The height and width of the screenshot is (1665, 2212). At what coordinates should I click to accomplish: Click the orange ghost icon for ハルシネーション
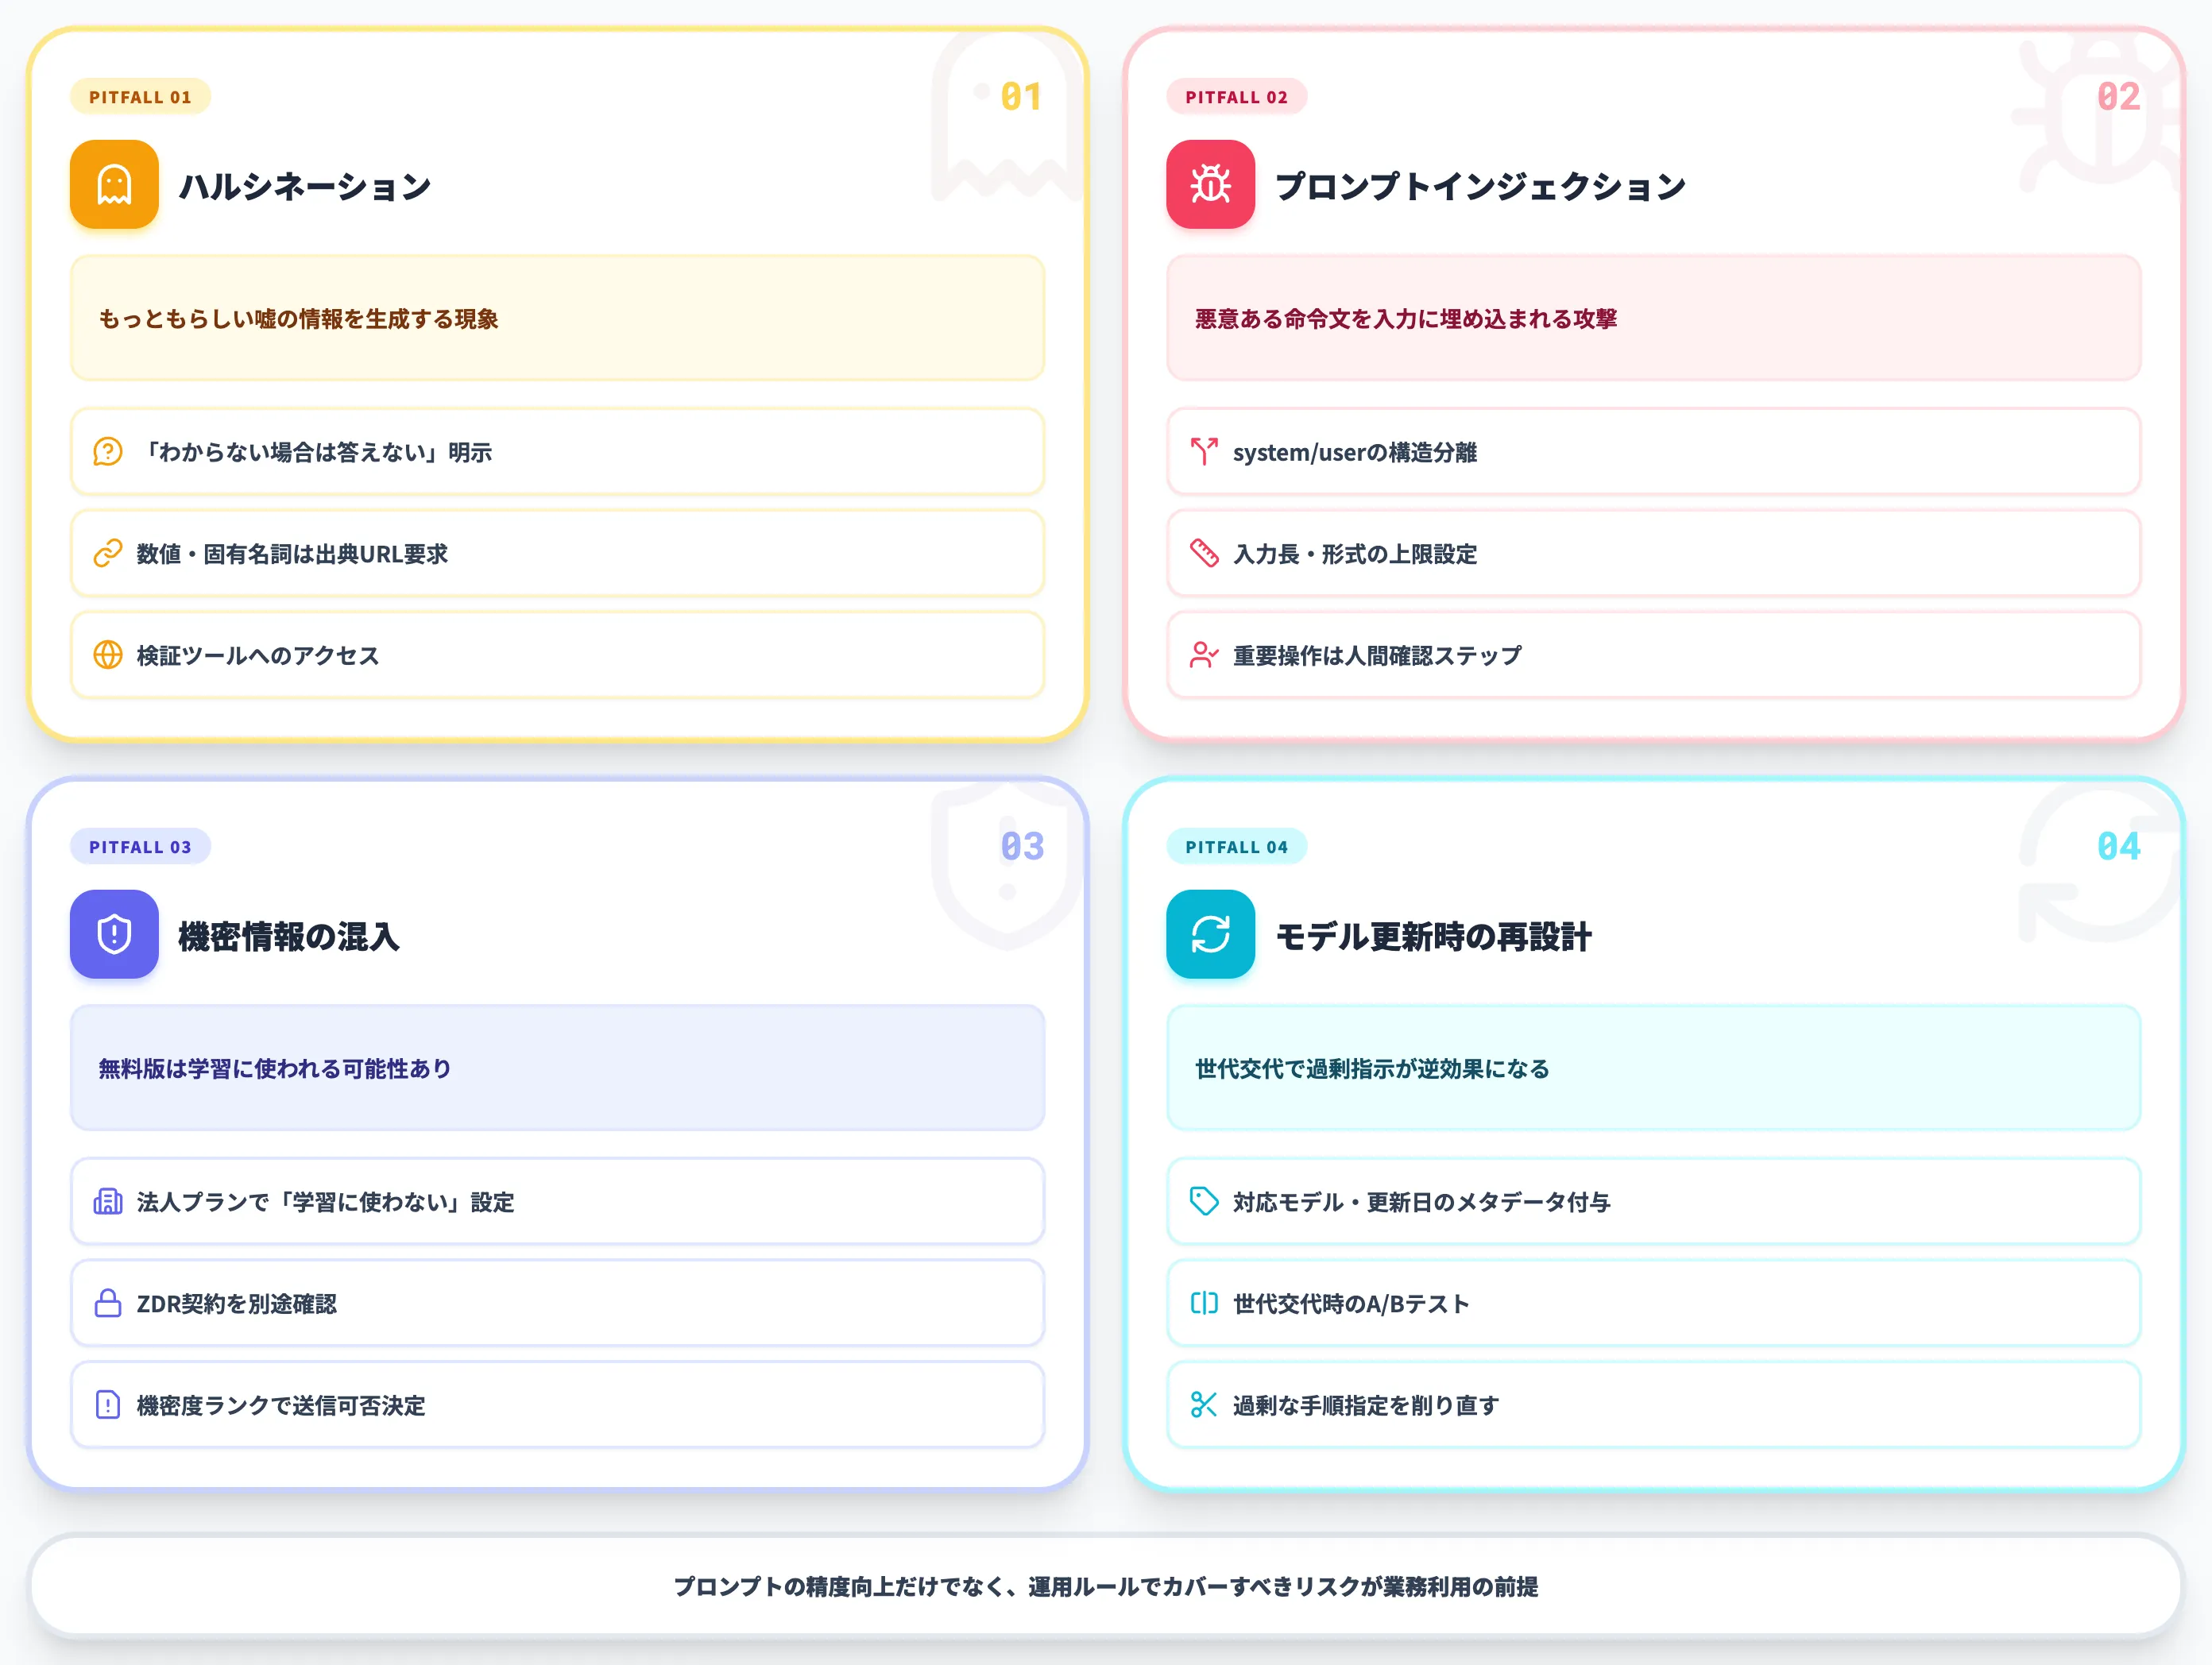[x=114, y=185]
